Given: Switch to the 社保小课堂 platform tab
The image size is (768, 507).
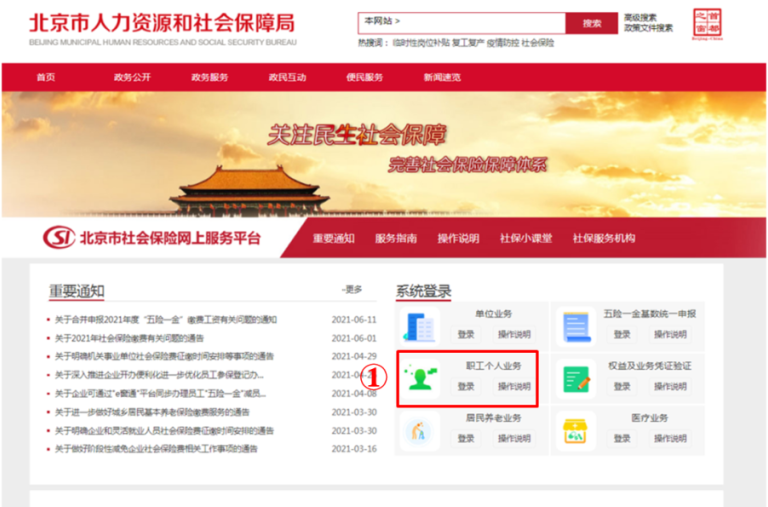Looking at the screenshot, I should (526, 239).
